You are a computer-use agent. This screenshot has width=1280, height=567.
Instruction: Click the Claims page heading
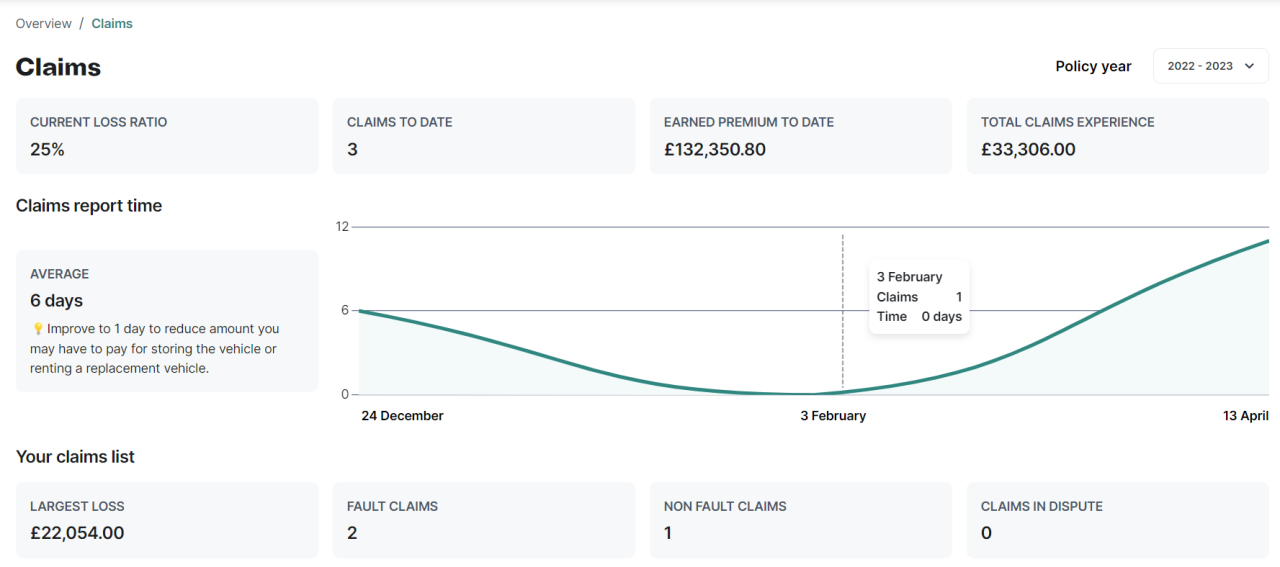58,67
